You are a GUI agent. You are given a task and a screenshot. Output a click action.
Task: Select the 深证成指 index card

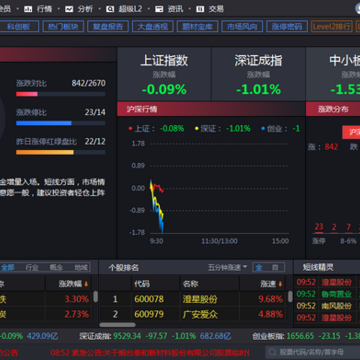[258, 74]
